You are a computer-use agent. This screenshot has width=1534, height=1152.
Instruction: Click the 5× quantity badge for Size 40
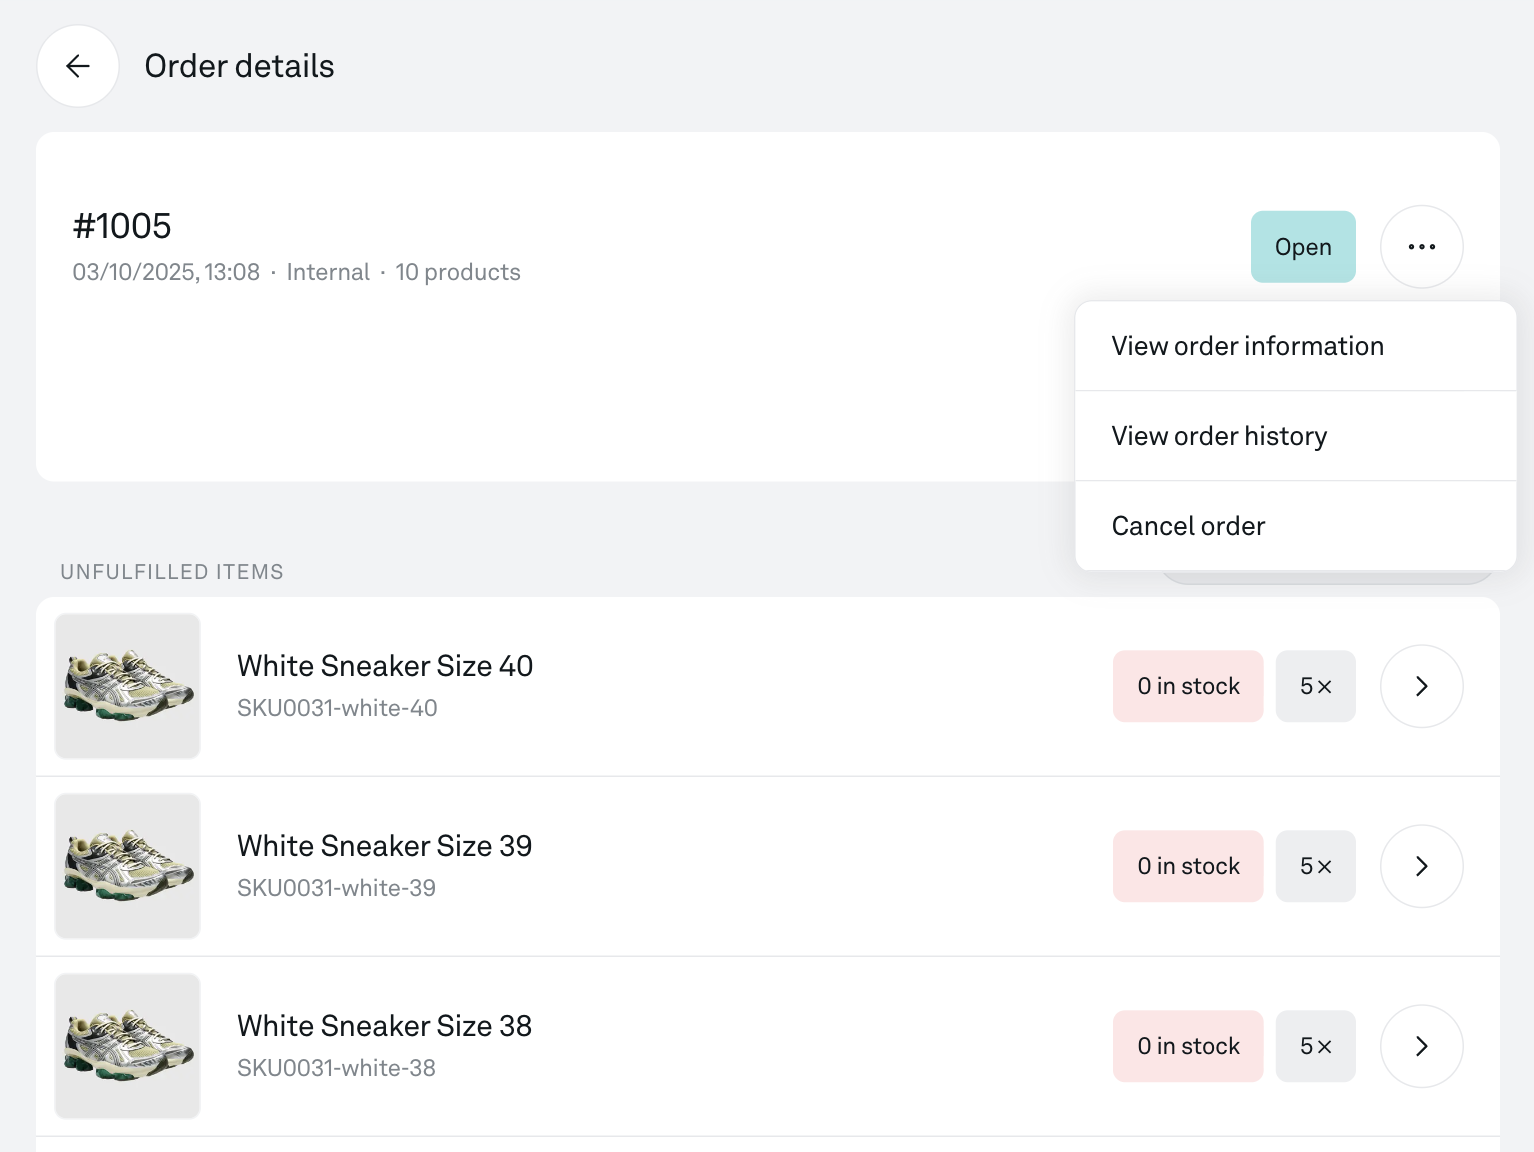point(1315,686)
